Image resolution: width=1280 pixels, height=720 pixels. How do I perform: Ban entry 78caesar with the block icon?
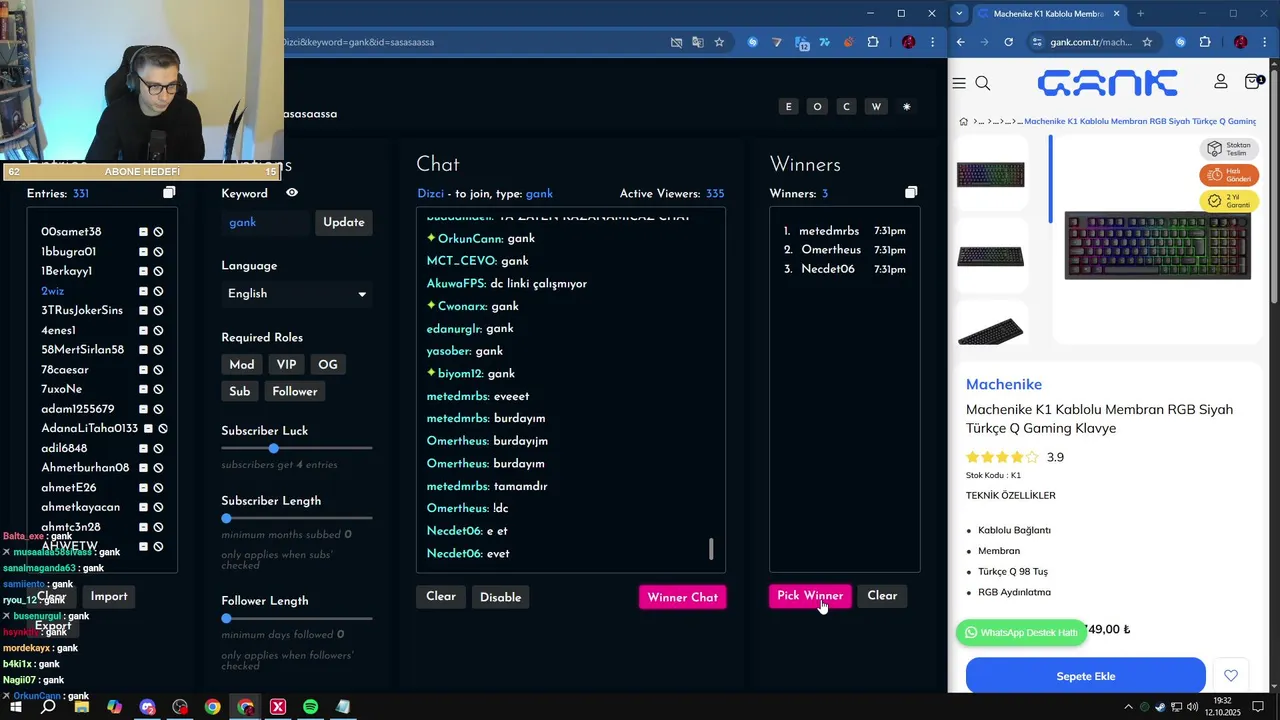(158, 370)
